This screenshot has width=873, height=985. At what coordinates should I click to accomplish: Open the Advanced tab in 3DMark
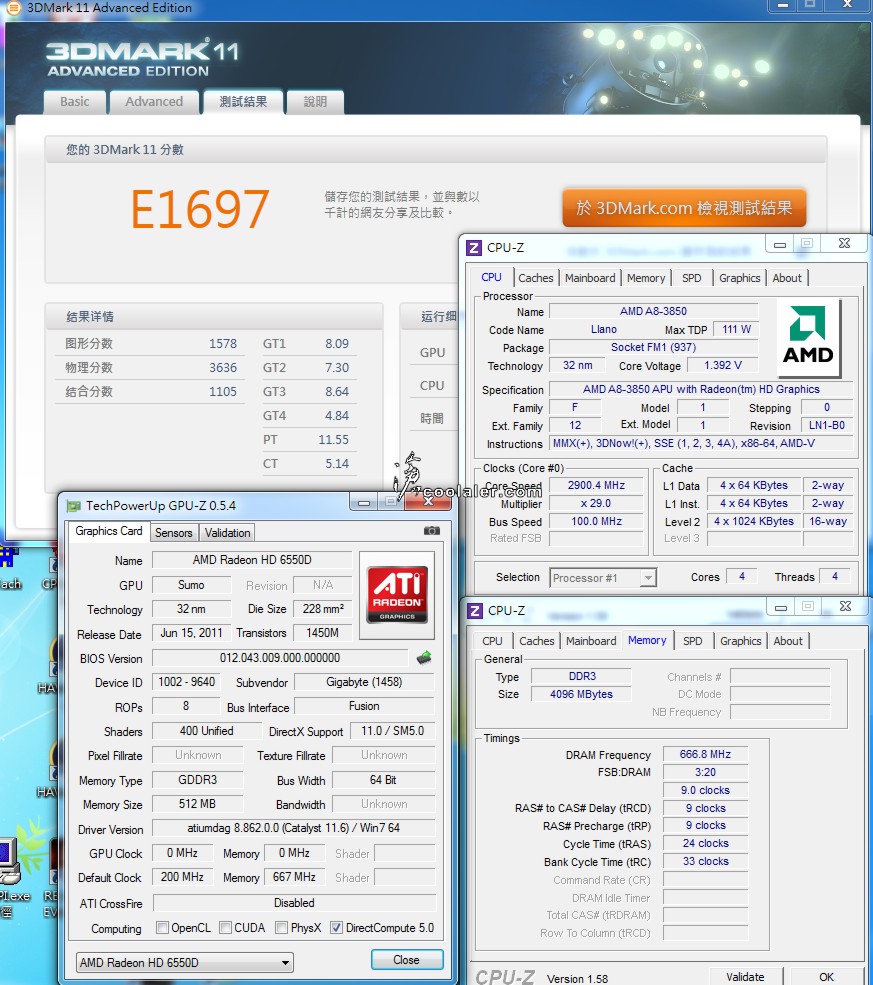coord(154,102)
